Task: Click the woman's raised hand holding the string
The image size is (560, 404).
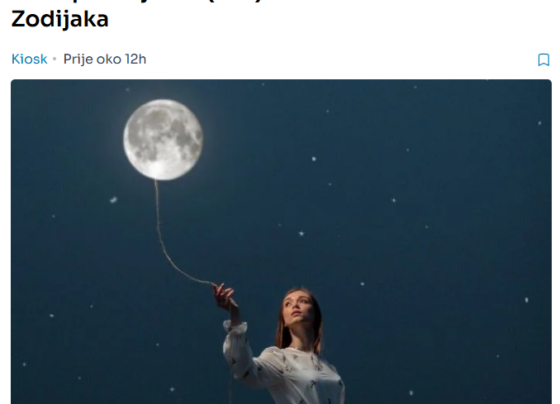Action: (225, 297)
